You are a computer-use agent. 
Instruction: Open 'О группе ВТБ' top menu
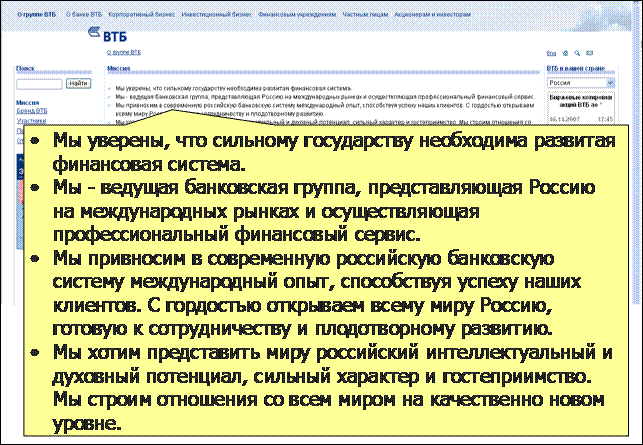[36, 14]
